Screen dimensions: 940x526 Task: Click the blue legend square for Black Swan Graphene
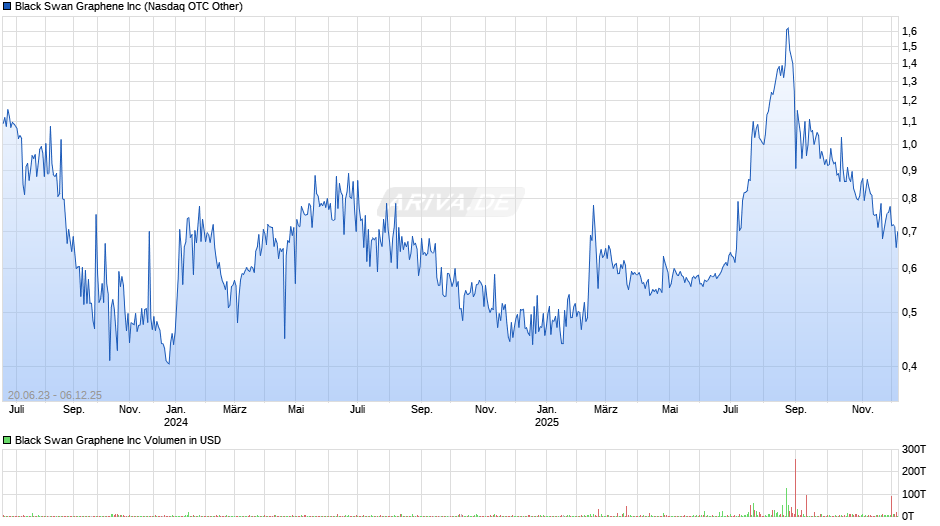pyautogui.click(x=7, y=7)
